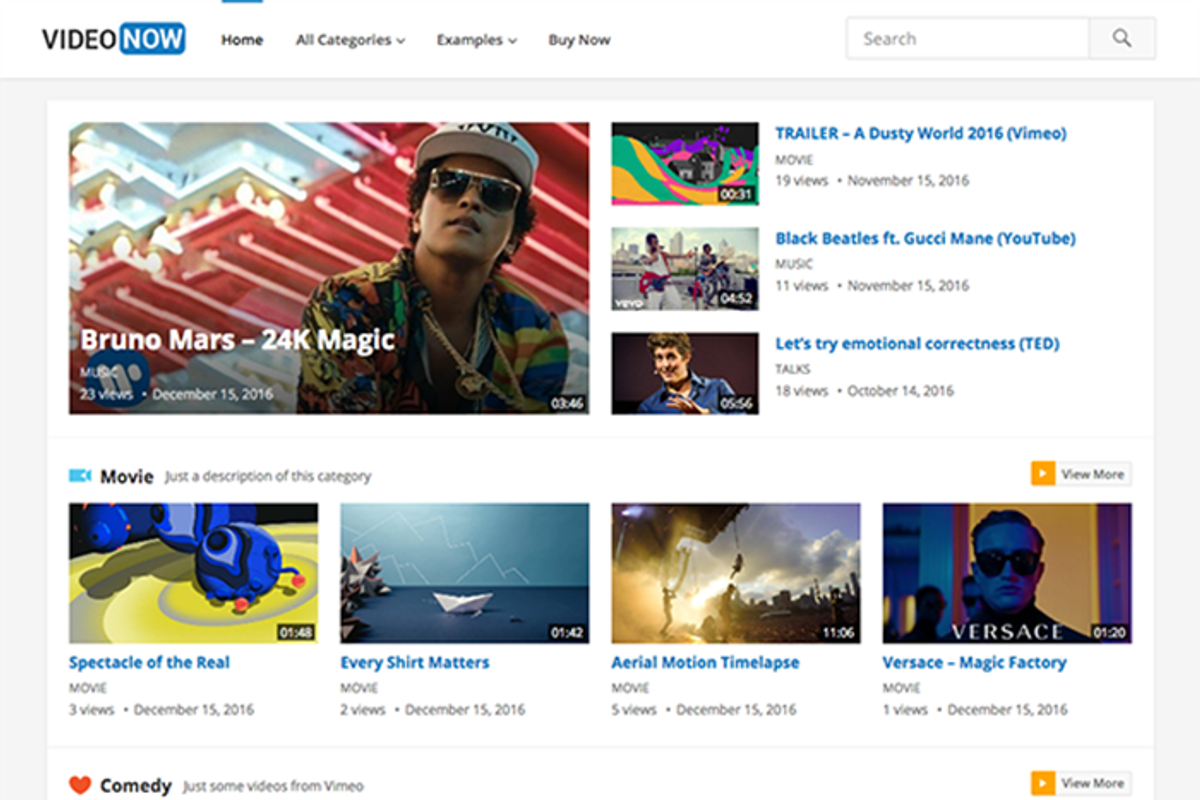Click MOVIE label under Aerial Motion Timelapse
The height and width of the screenshot is (800, 1200).
631,688
